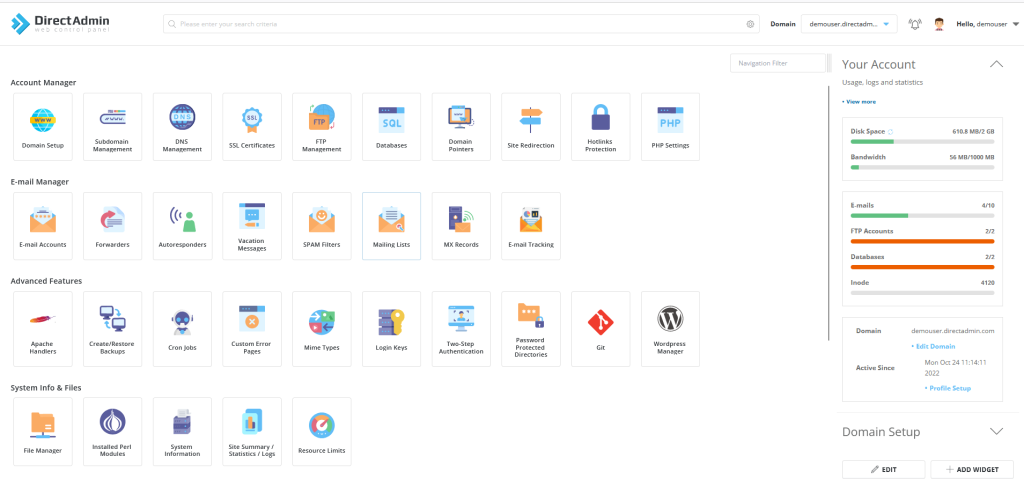Collapse the Your Account panel
Image resolution: width=1024 pixels, height=479 pixels.
[x=996, y=64]
